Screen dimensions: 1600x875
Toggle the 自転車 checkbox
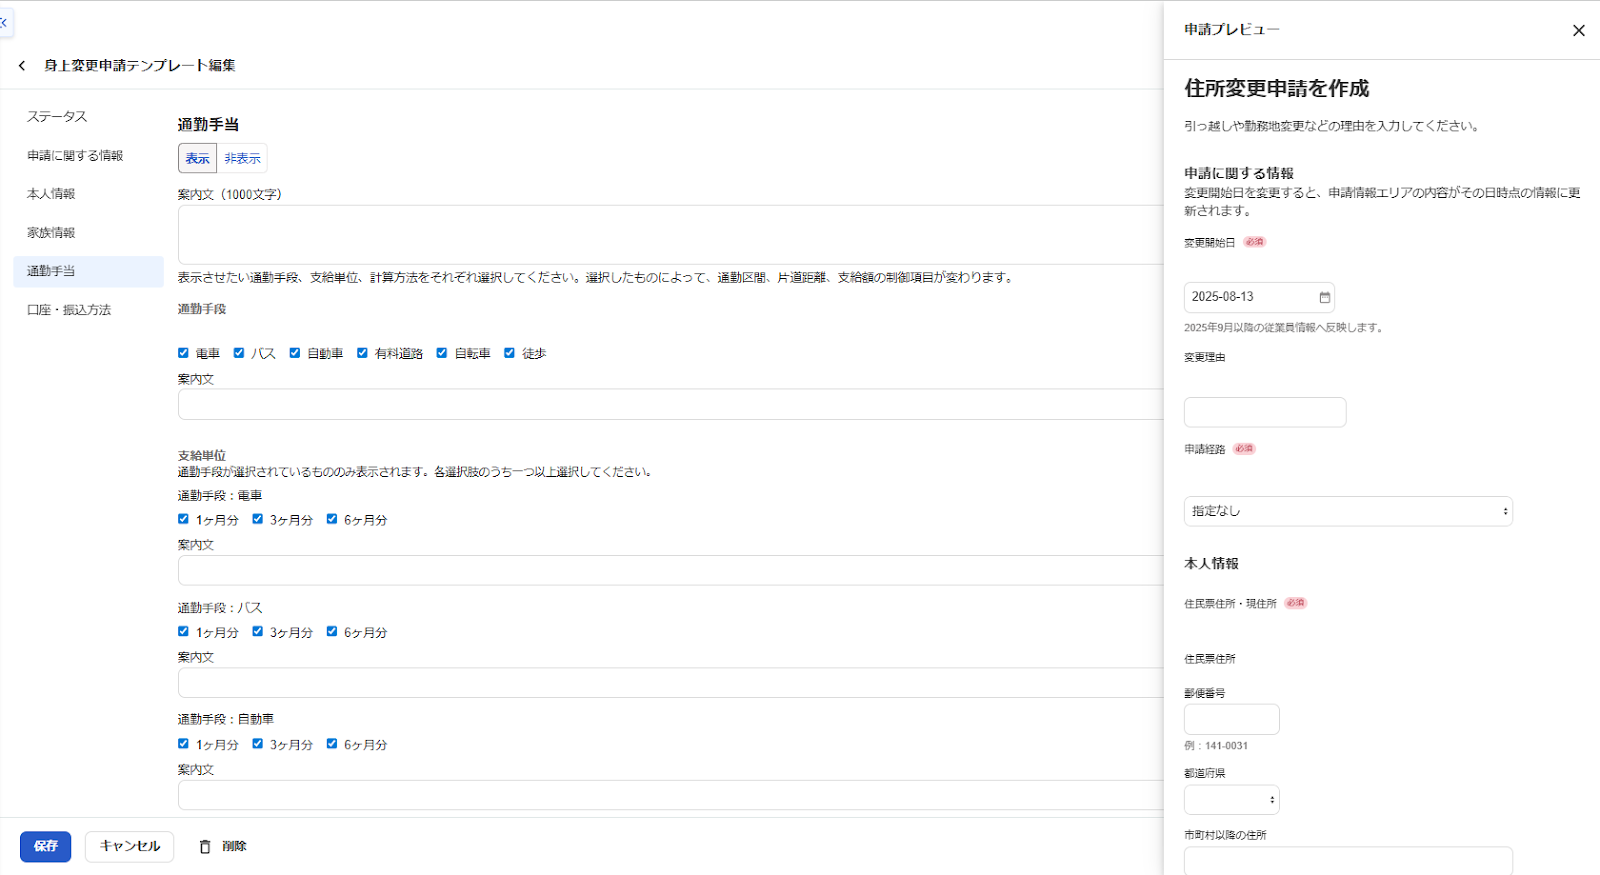[442, 353]
